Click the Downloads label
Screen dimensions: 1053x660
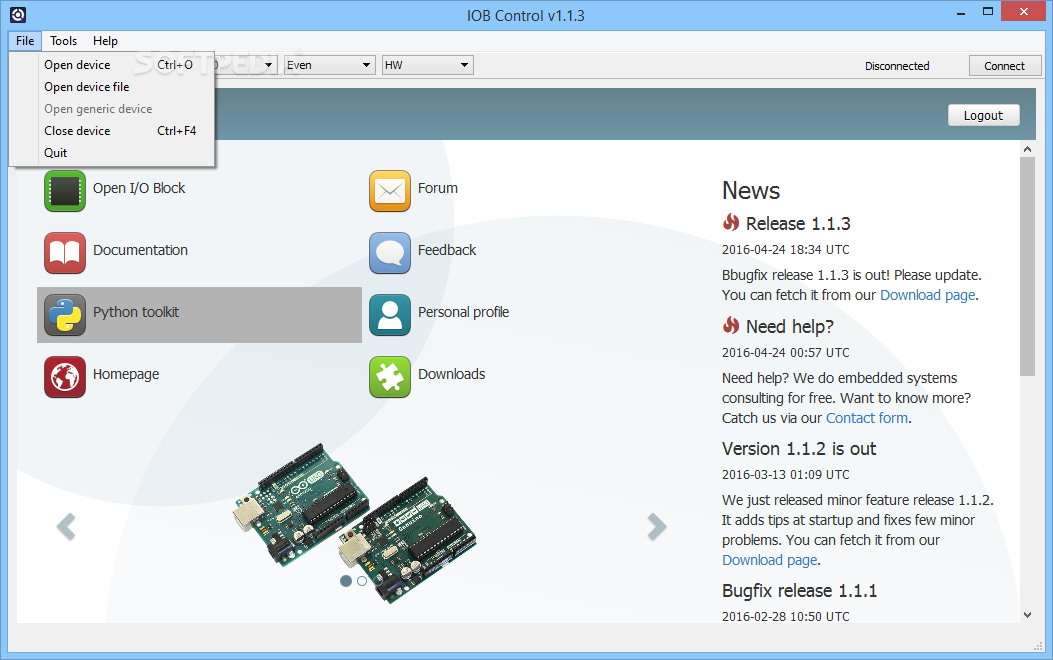tap(451, 374)
